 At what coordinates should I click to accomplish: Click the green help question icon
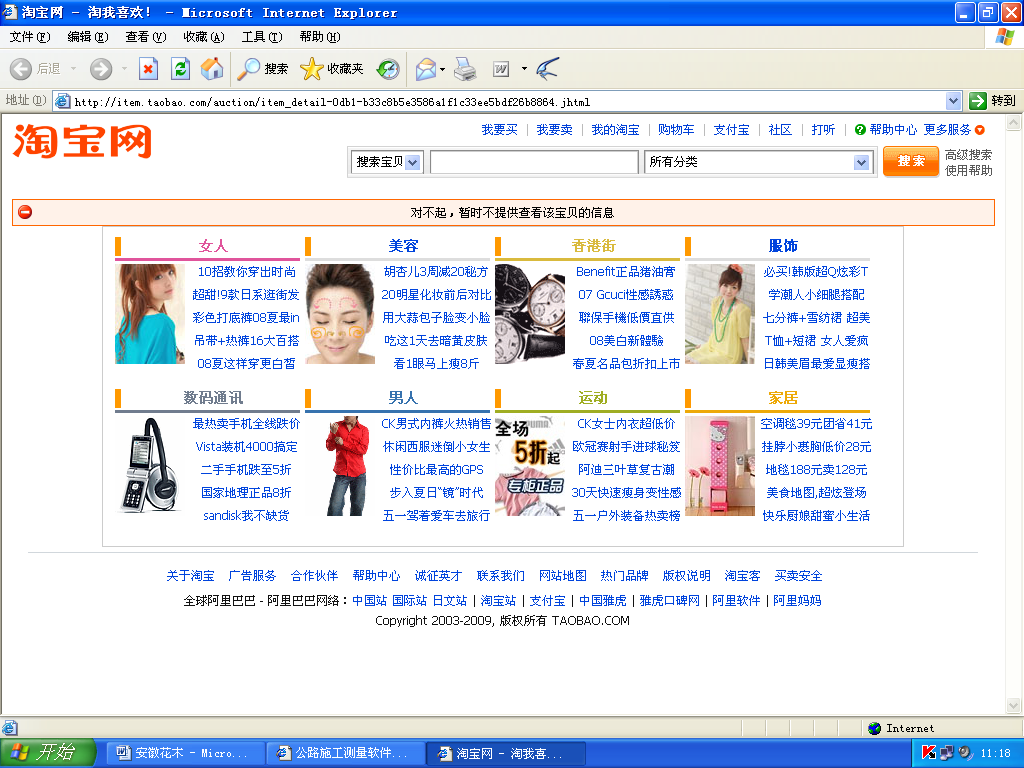pos(860,130)
